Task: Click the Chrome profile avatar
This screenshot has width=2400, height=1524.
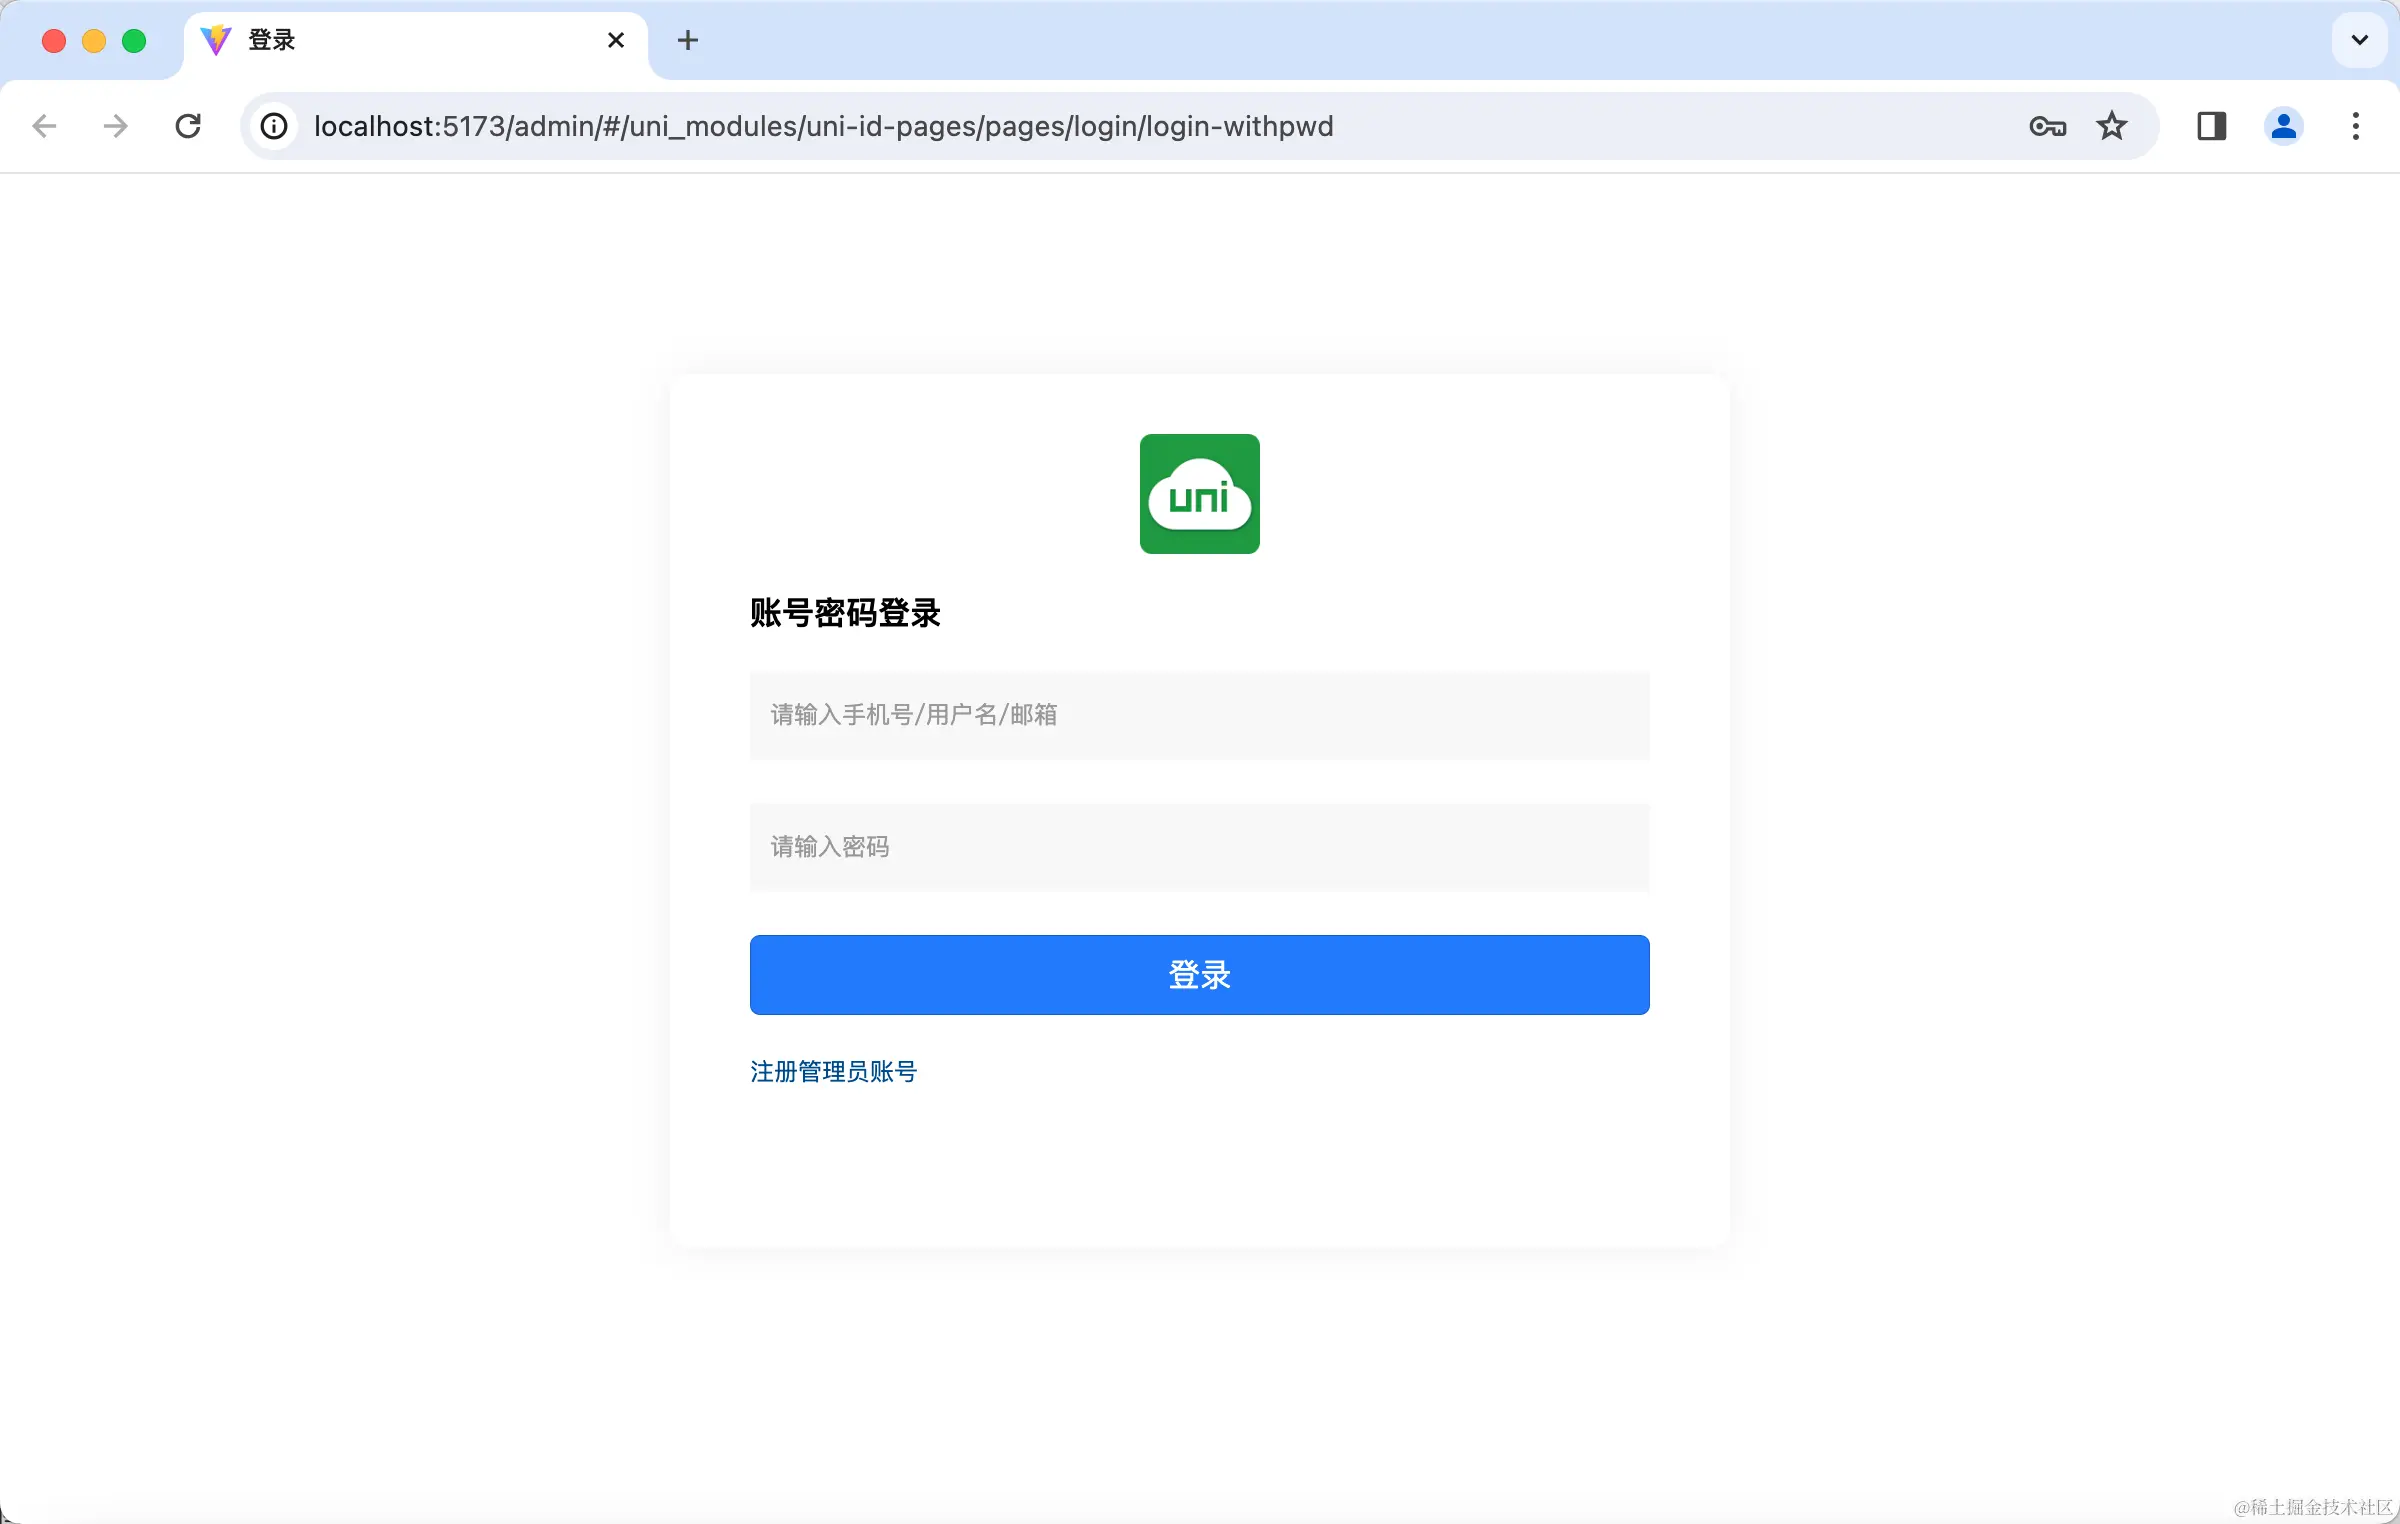Action: pyautogui.click(x=2284, y=126)
